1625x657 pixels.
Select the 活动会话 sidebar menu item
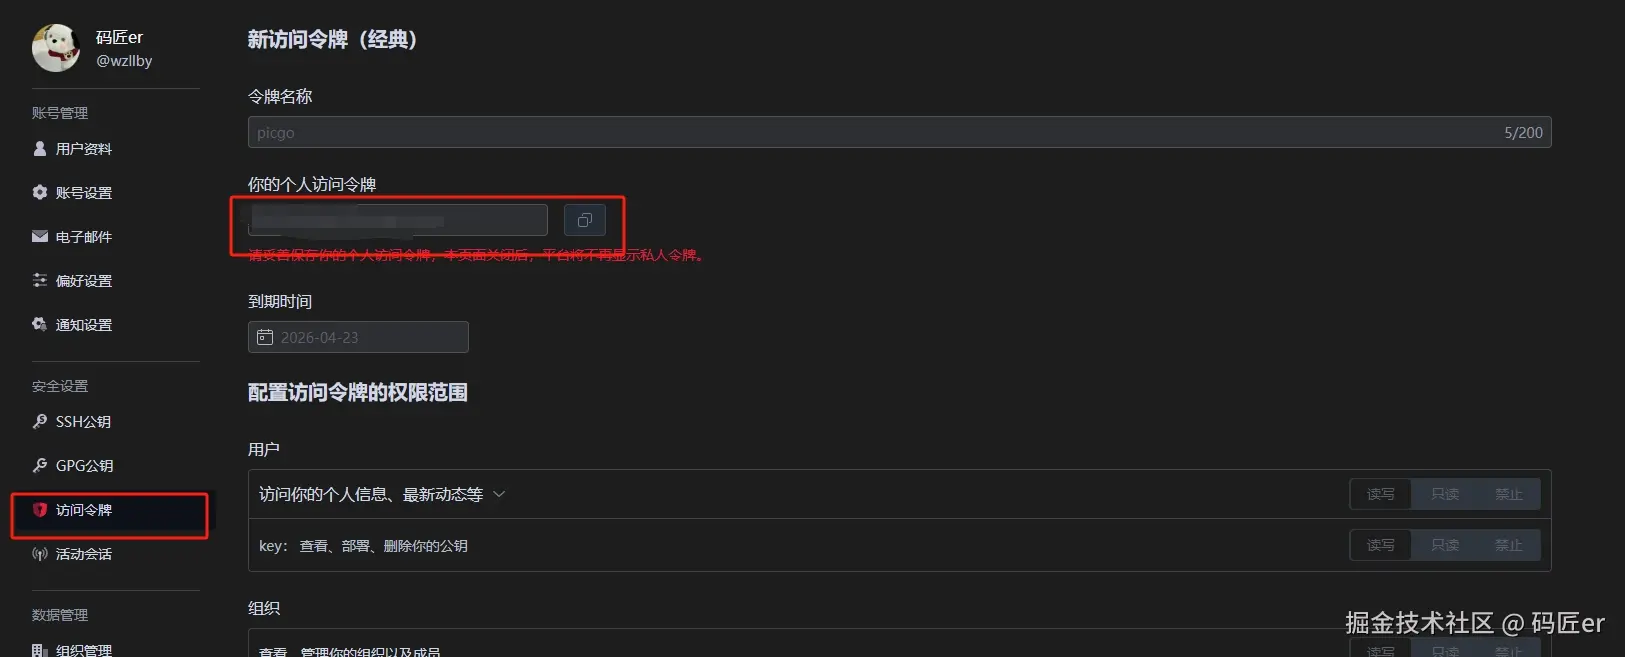(84, 554)
